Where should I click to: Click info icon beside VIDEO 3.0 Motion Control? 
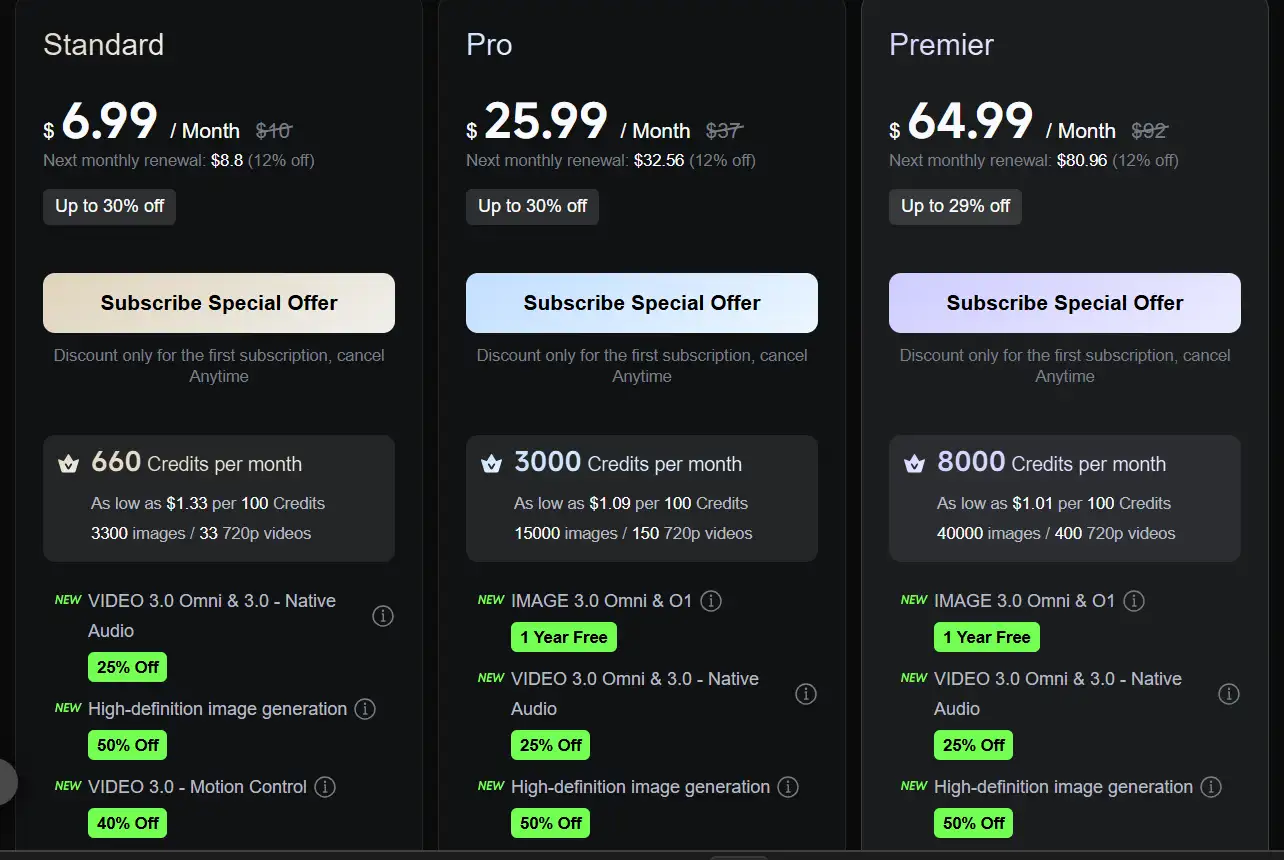tap(325, 787)
